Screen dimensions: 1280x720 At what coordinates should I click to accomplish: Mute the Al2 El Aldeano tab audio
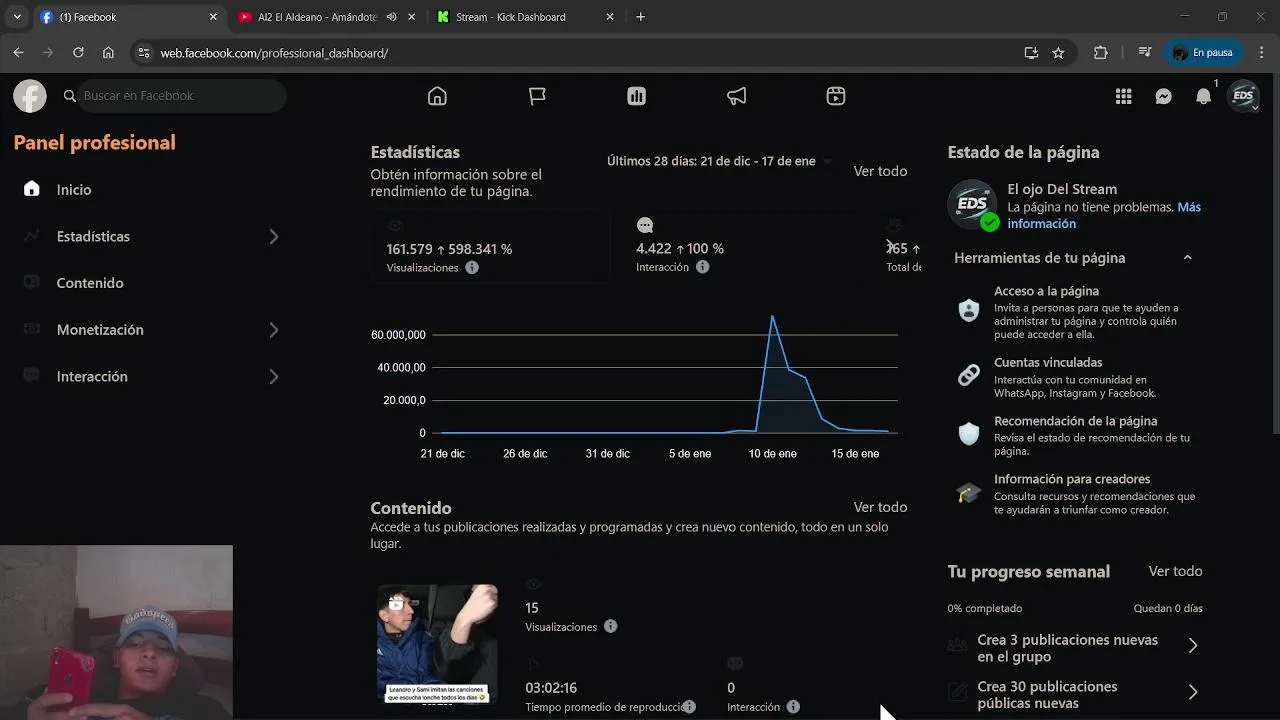391,17
